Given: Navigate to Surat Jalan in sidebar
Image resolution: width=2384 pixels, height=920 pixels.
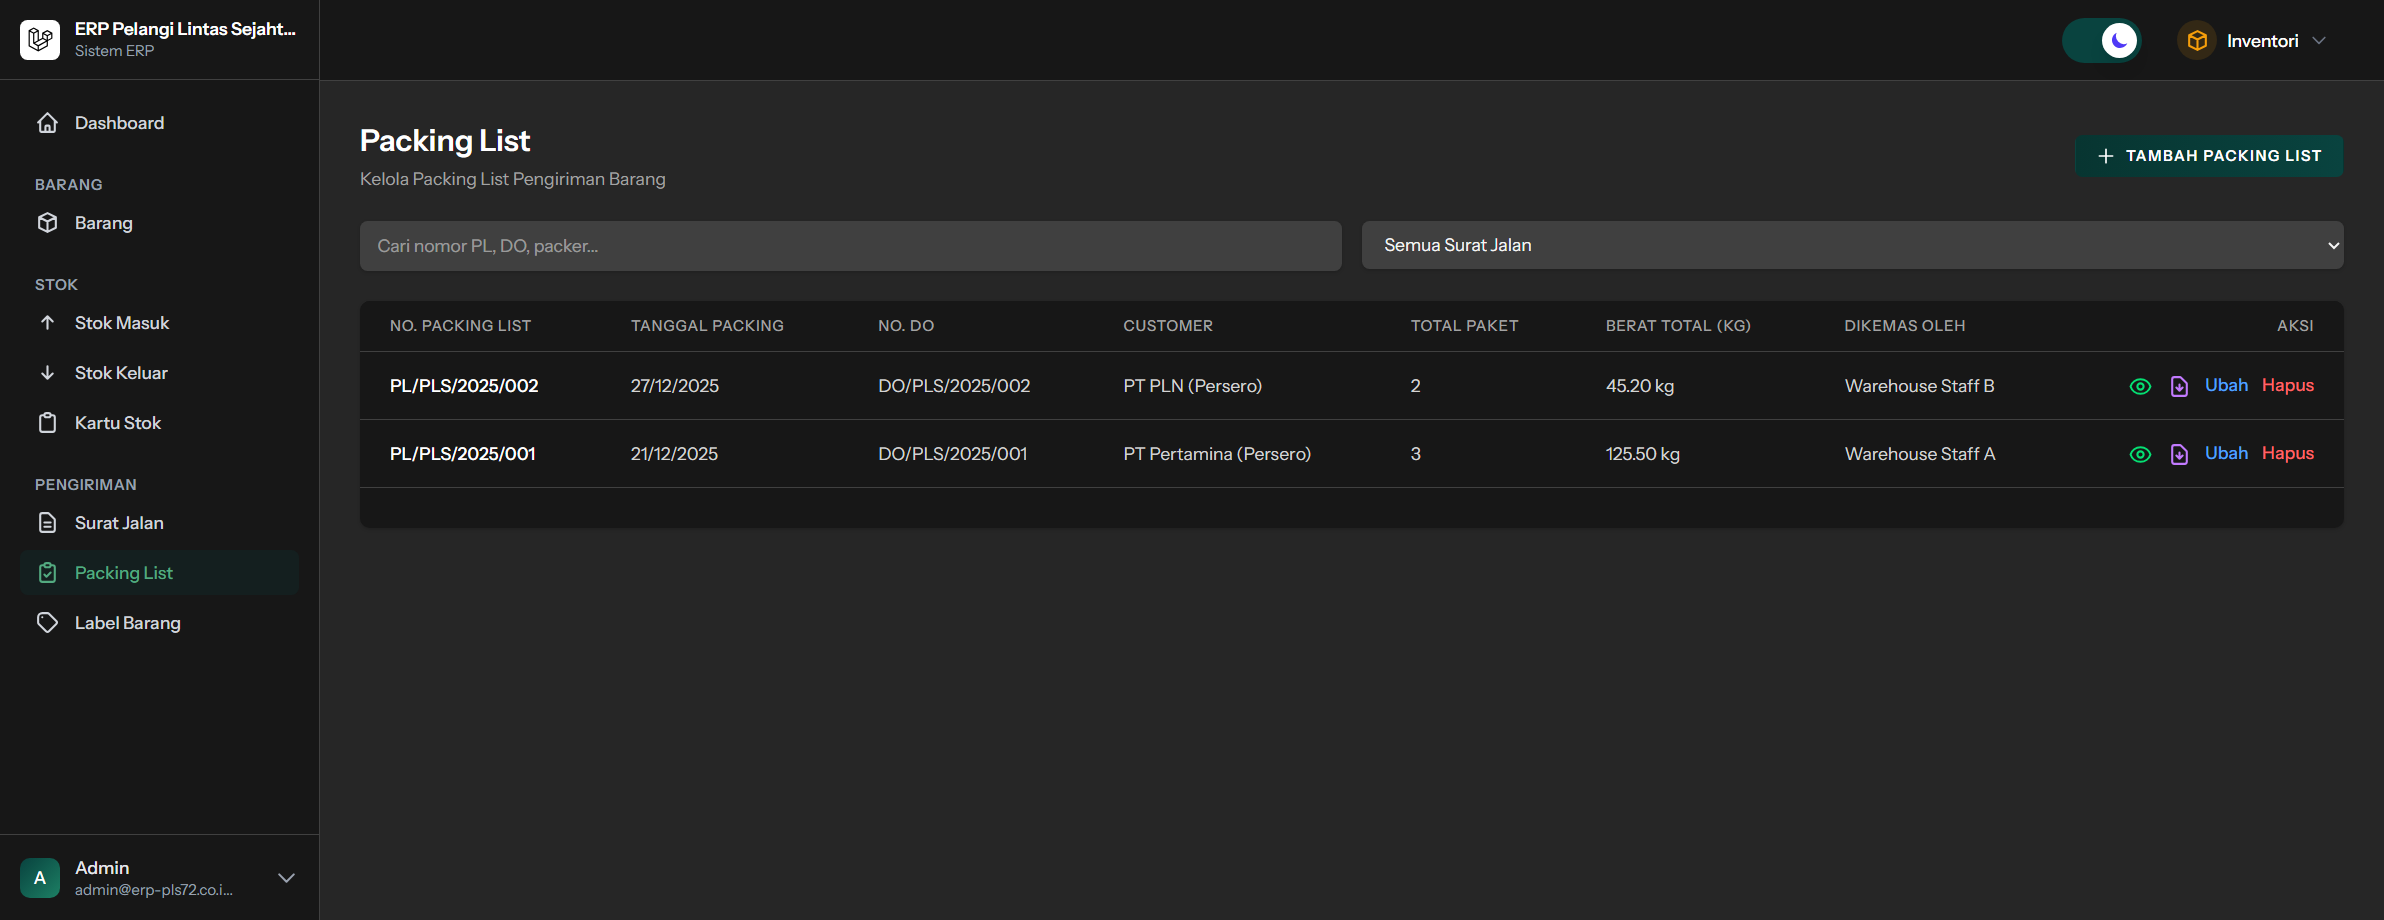Looking at the screenshot, I should [x=118, y=523].
